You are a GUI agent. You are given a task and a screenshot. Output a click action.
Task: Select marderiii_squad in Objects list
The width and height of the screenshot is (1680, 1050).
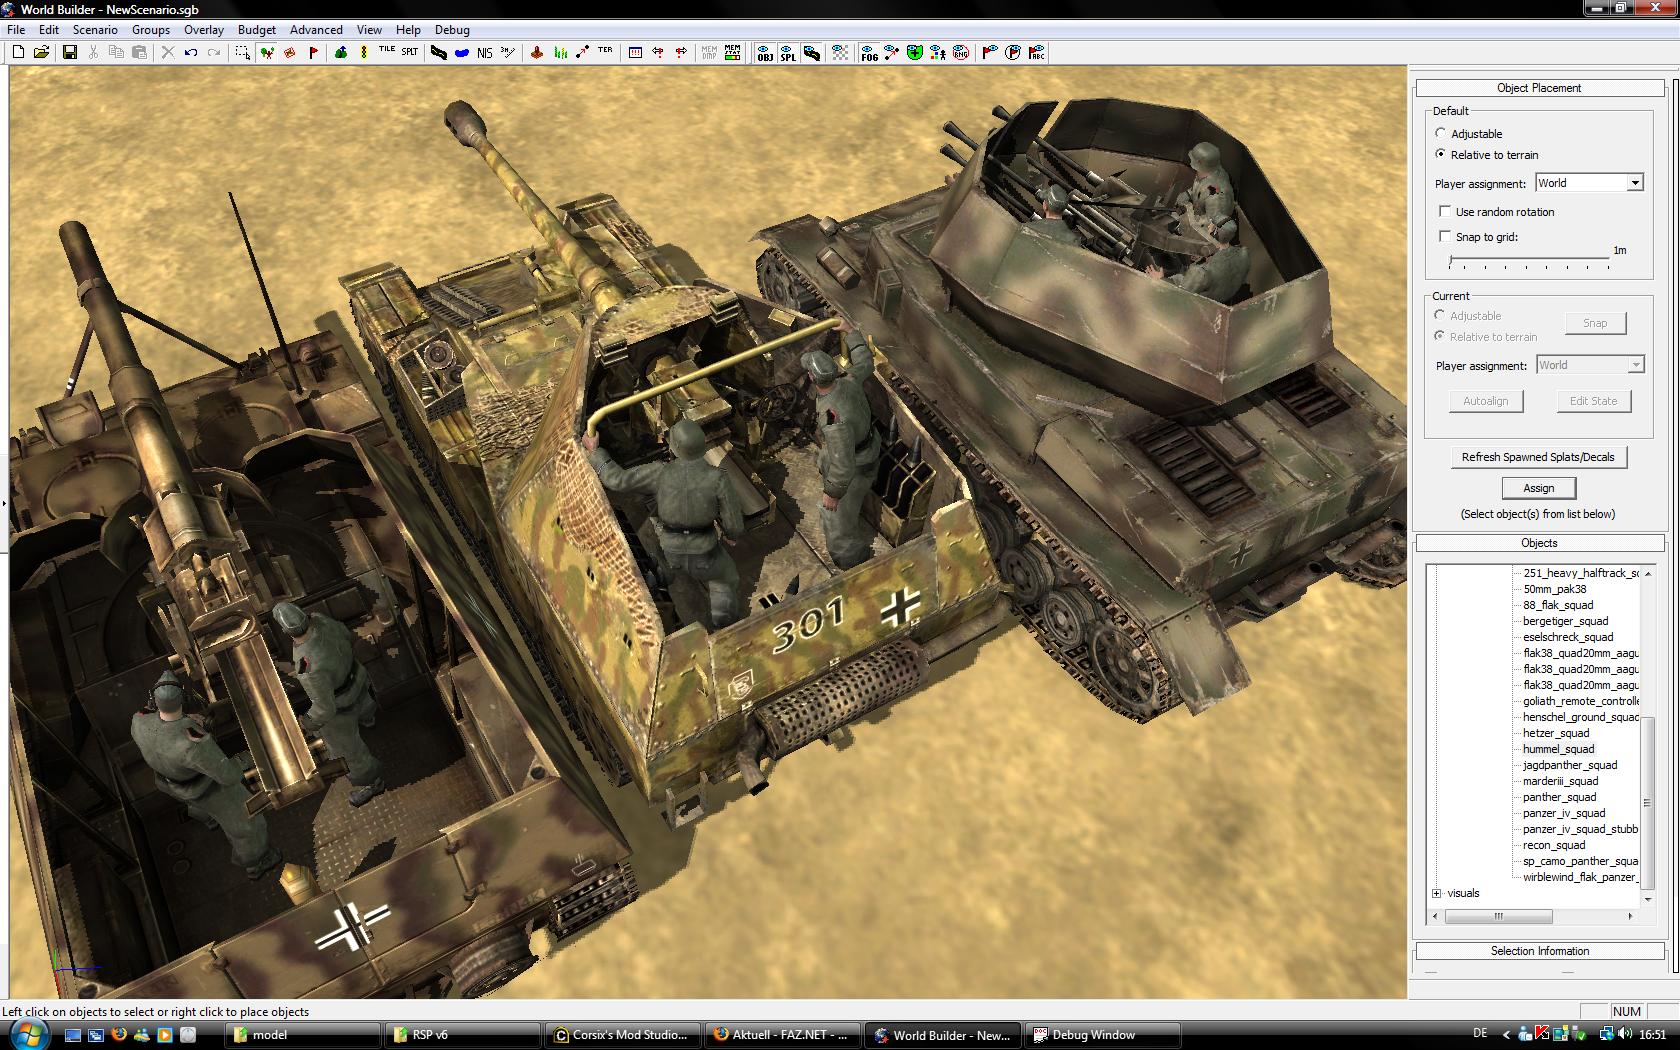(1560, 781)
